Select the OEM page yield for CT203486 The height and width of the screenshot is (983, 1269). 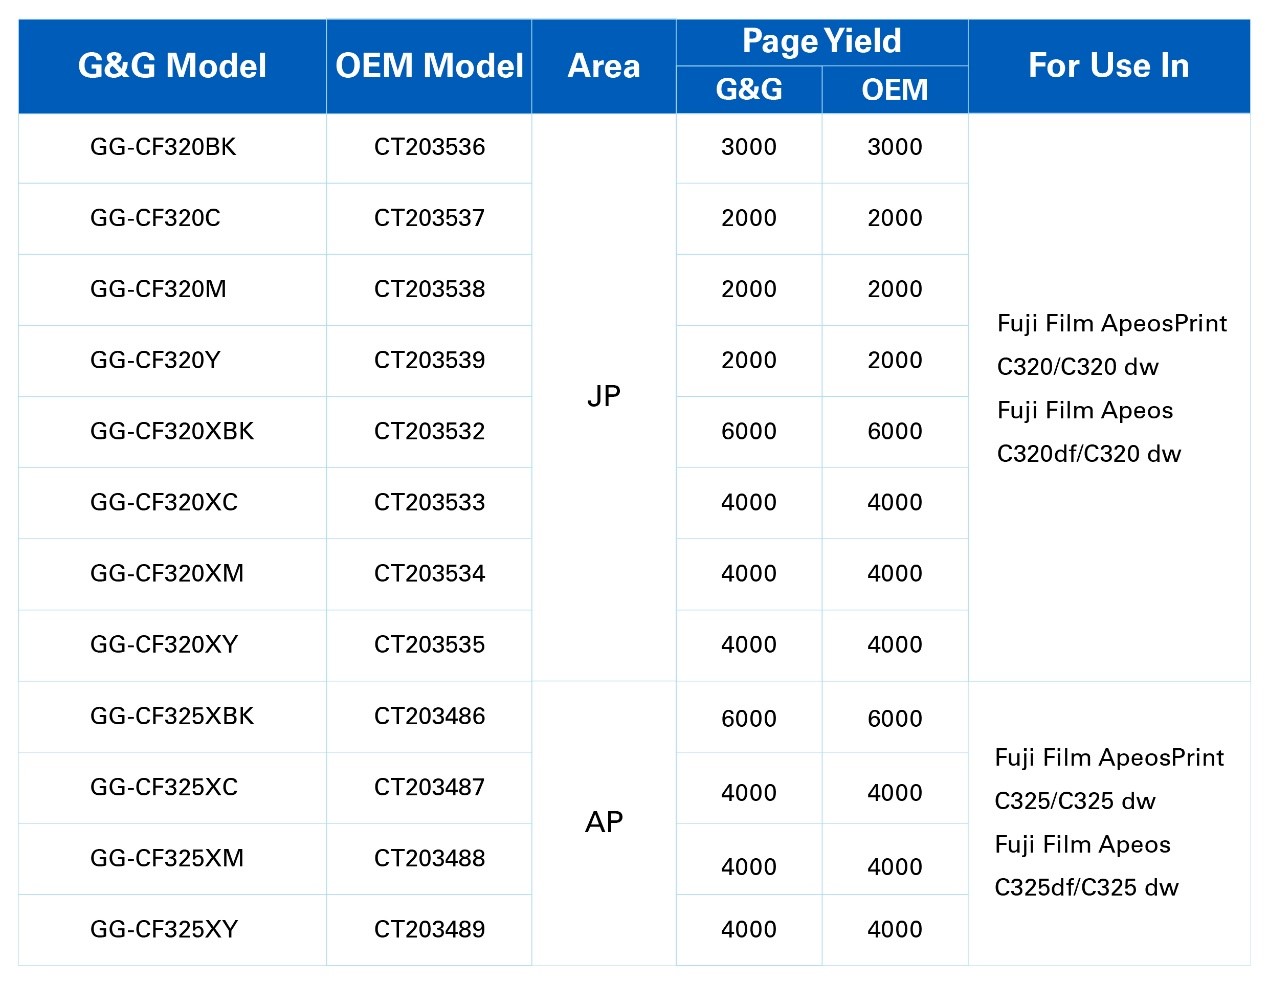pyautogui.click(x=895, y=718)
